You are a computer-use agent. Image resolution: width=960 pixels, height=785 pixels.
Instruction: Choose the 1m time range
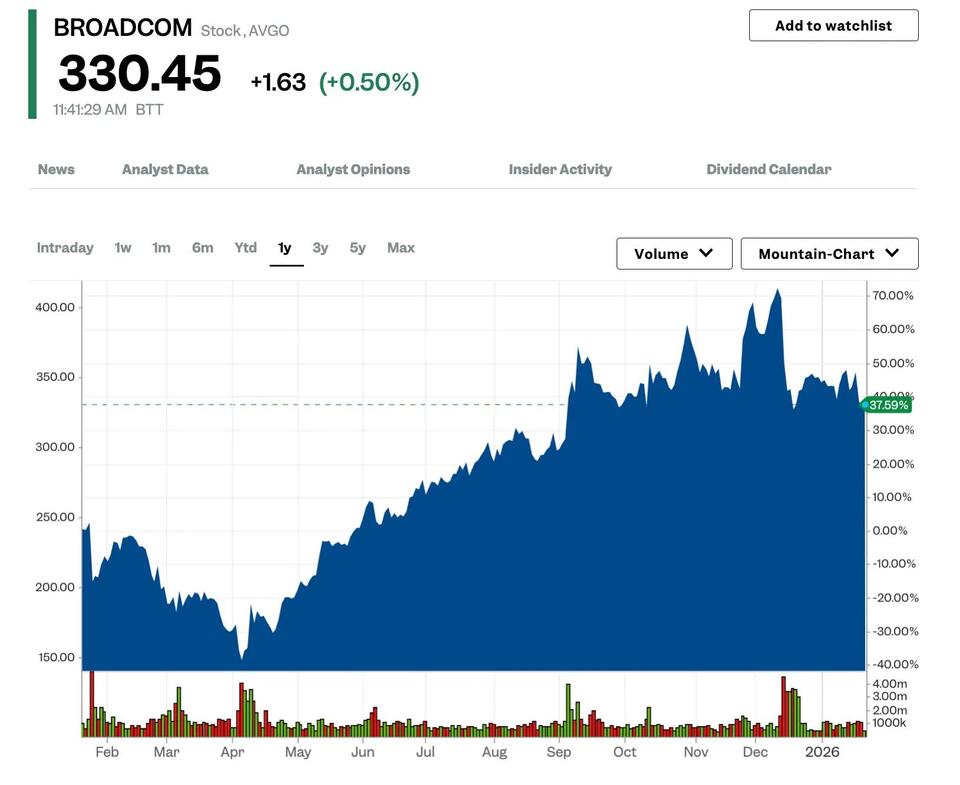pyautogui.click(x=161, y=248)
